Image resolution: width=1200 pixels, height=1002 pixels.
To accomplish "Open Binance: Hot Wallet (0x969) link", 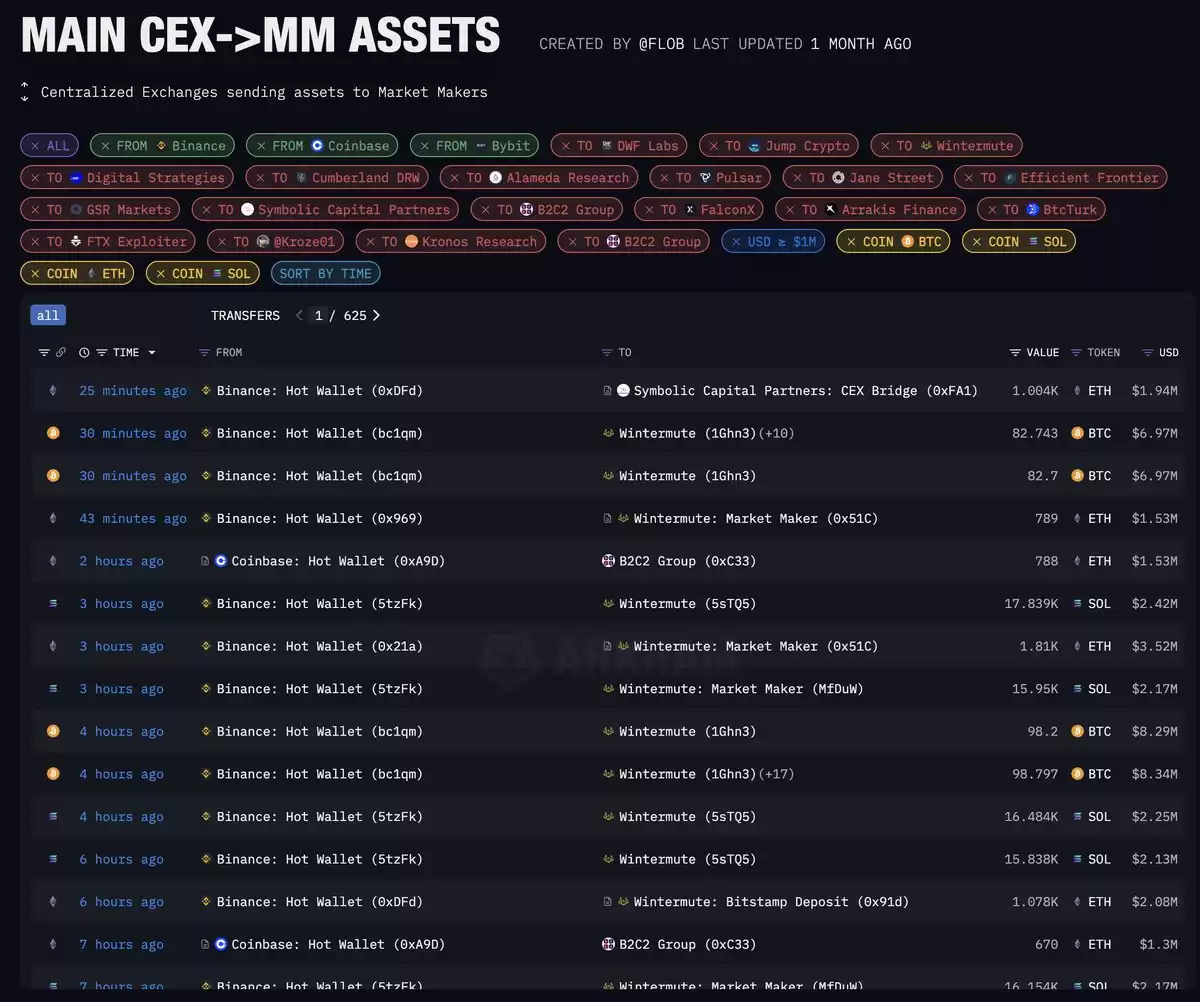I will tap(320, 518).
